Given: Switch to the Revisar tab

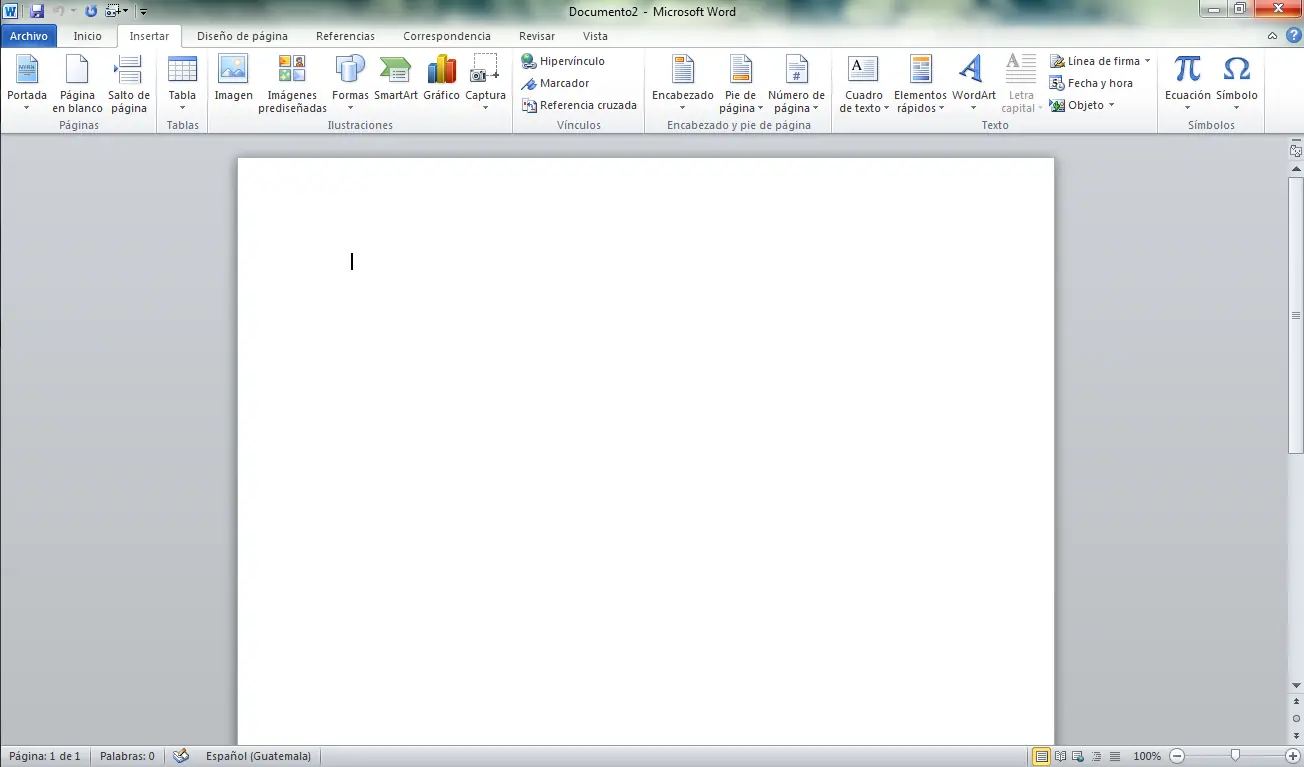Looking at the screenshot, I should 537,36.
